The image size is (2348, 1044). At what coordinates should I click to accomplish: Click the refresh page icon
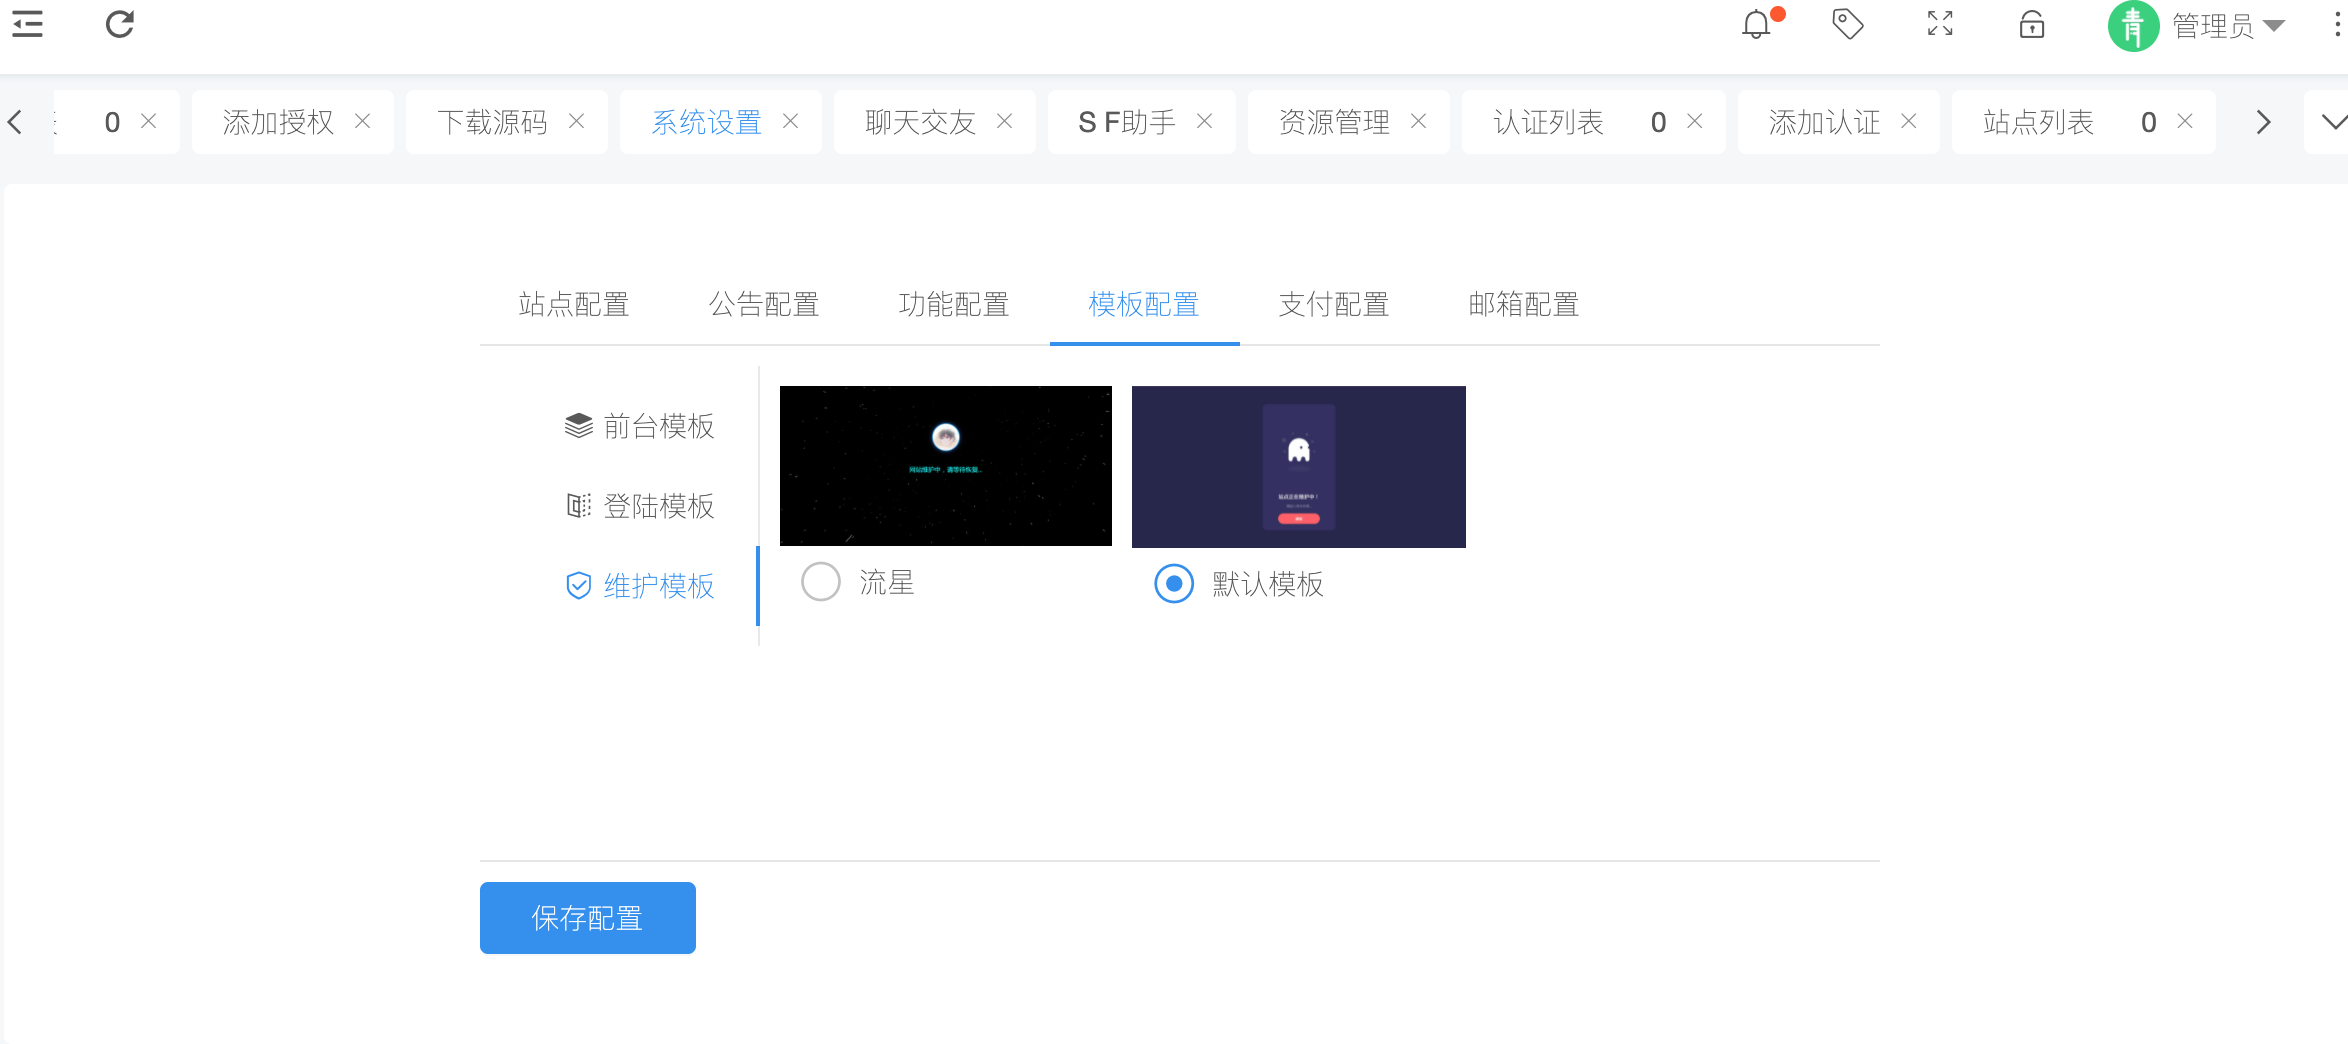coord(120,24)
